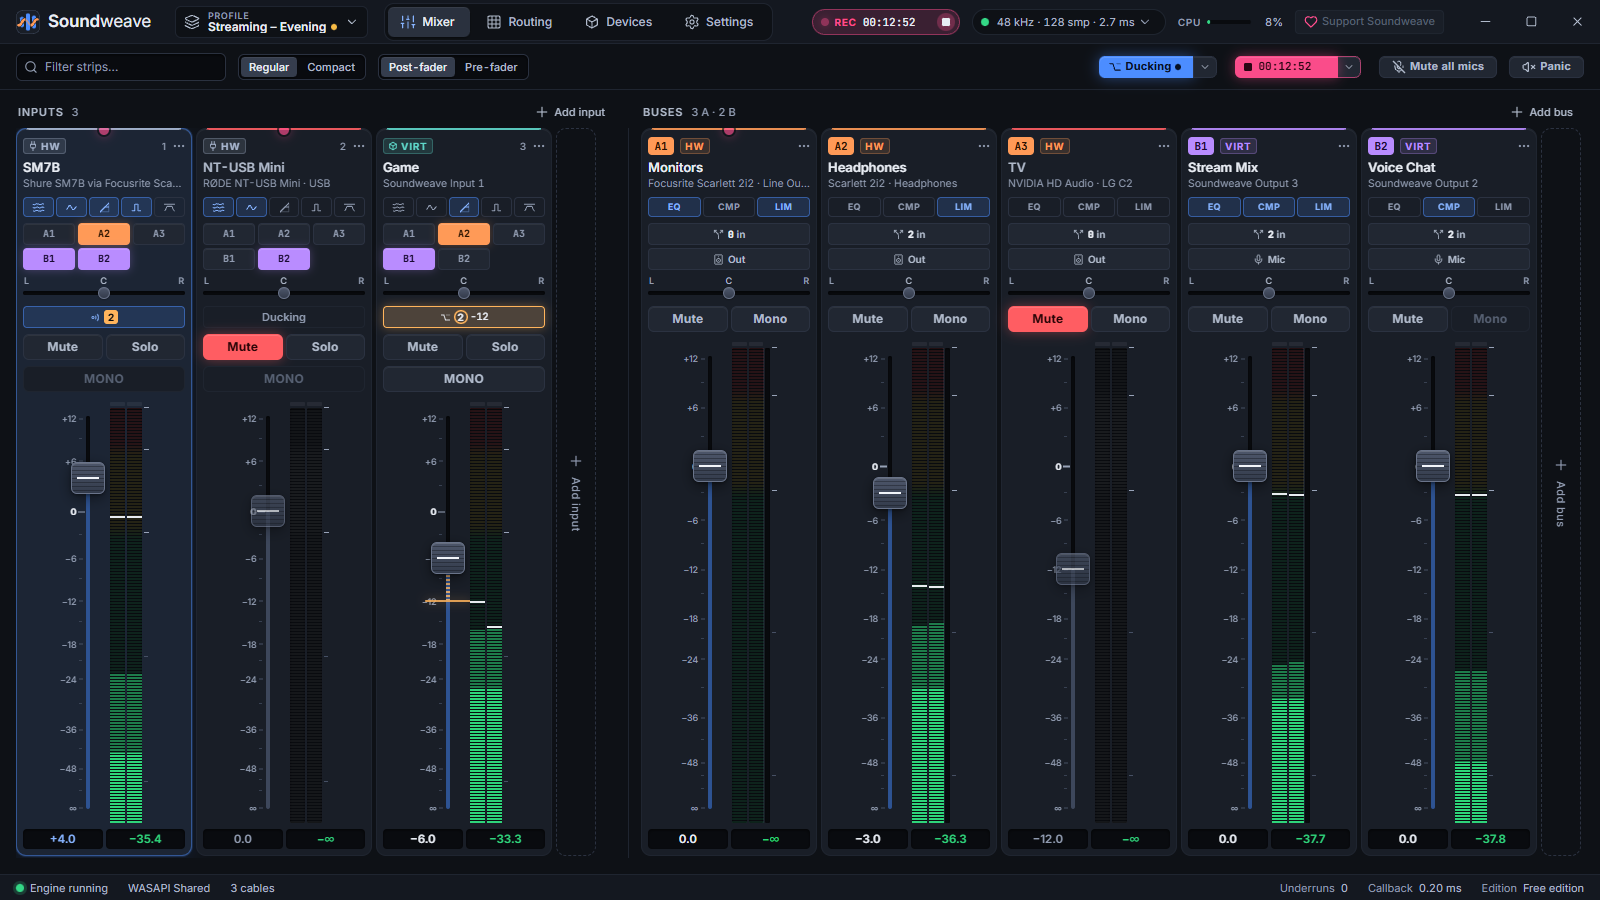
Task: Toggle wavy-lines effect icon on NT-USB Mini
Action: tap(218, 207)
